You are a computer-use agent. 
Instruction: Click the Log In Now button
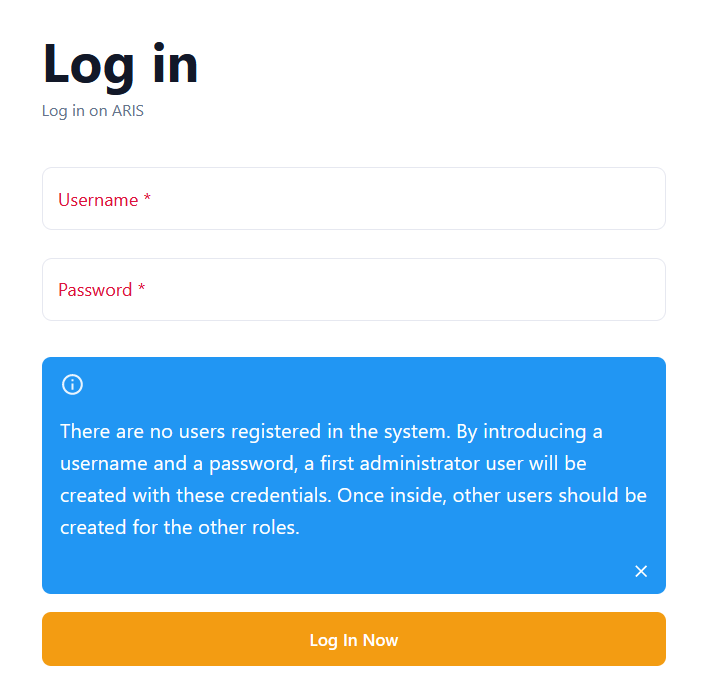tap(353, 638)
